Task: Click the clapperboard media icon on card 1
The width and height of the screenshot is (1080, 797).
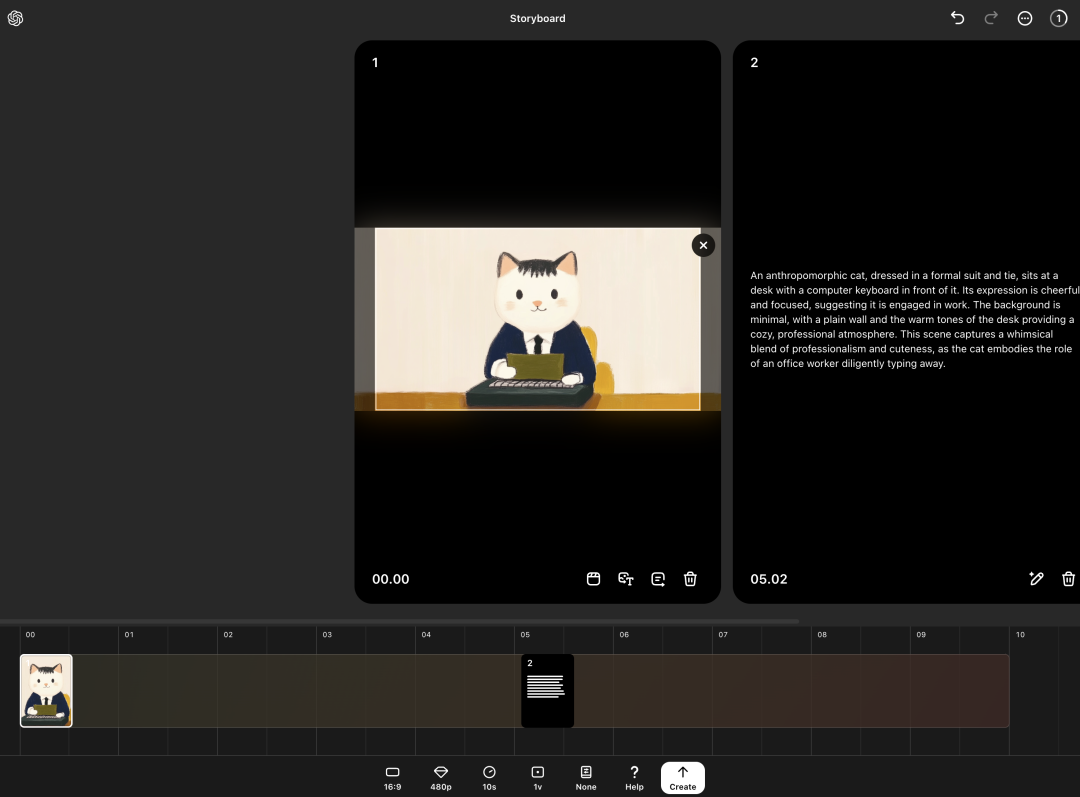Action: 593,579
